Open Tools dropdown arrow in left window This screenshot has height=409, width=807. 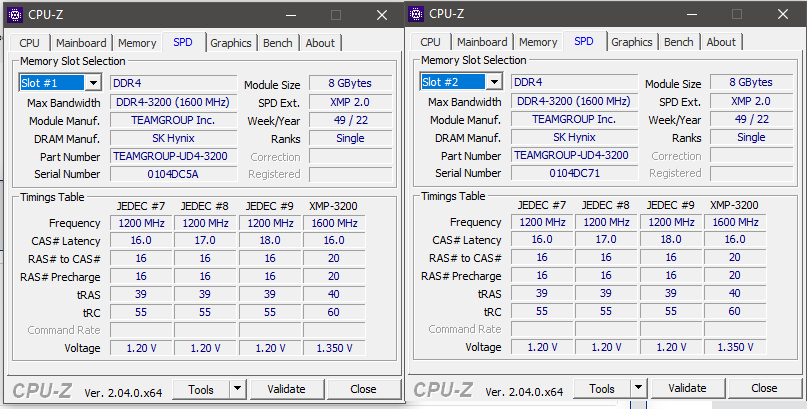point(238,389)
